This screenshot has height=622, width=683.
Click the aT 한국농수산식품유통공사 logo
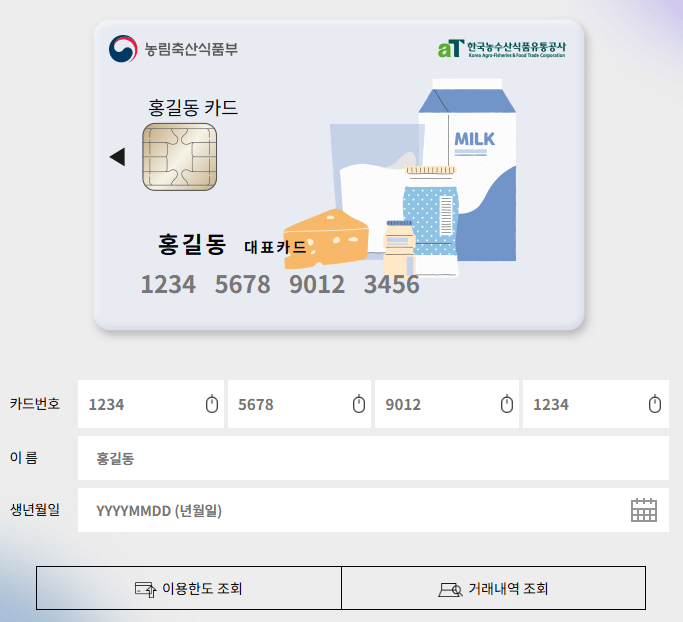tap(501, 48)
